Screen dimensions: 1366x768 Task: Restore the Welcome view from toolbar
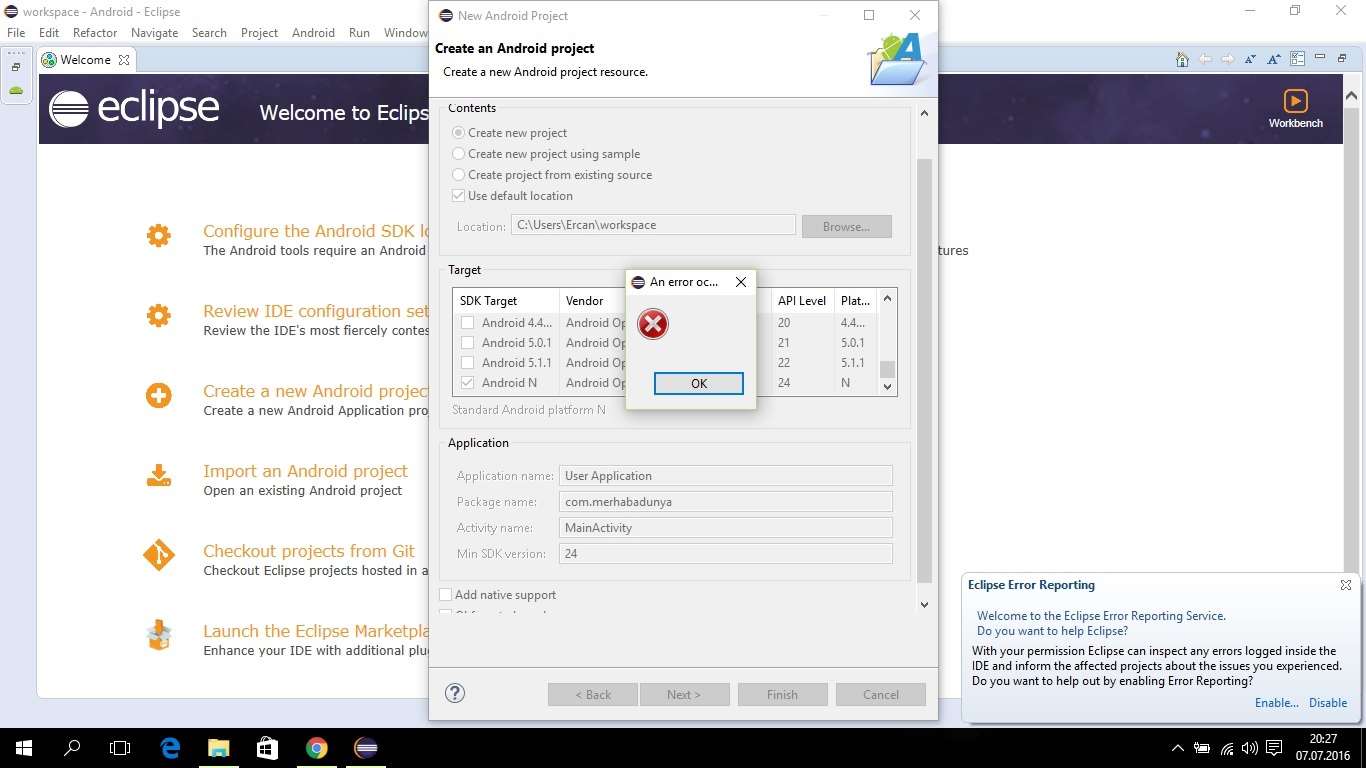click(x=1340, y=58)
